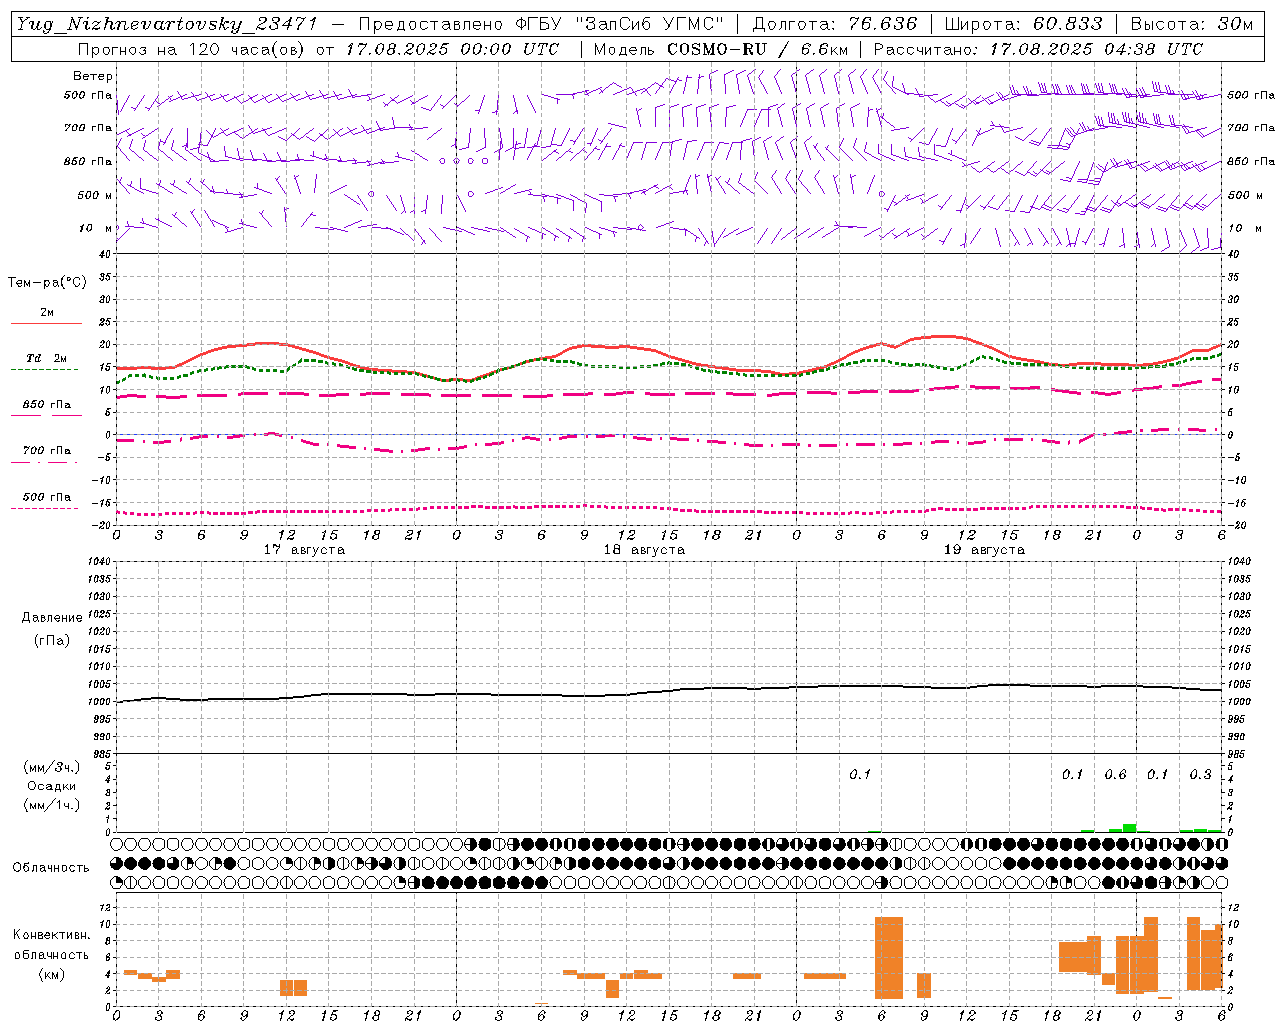Click the green dashed Td 2м legend line
The width and height of the screenshot is (1280, 1024).
coord(44,369)
